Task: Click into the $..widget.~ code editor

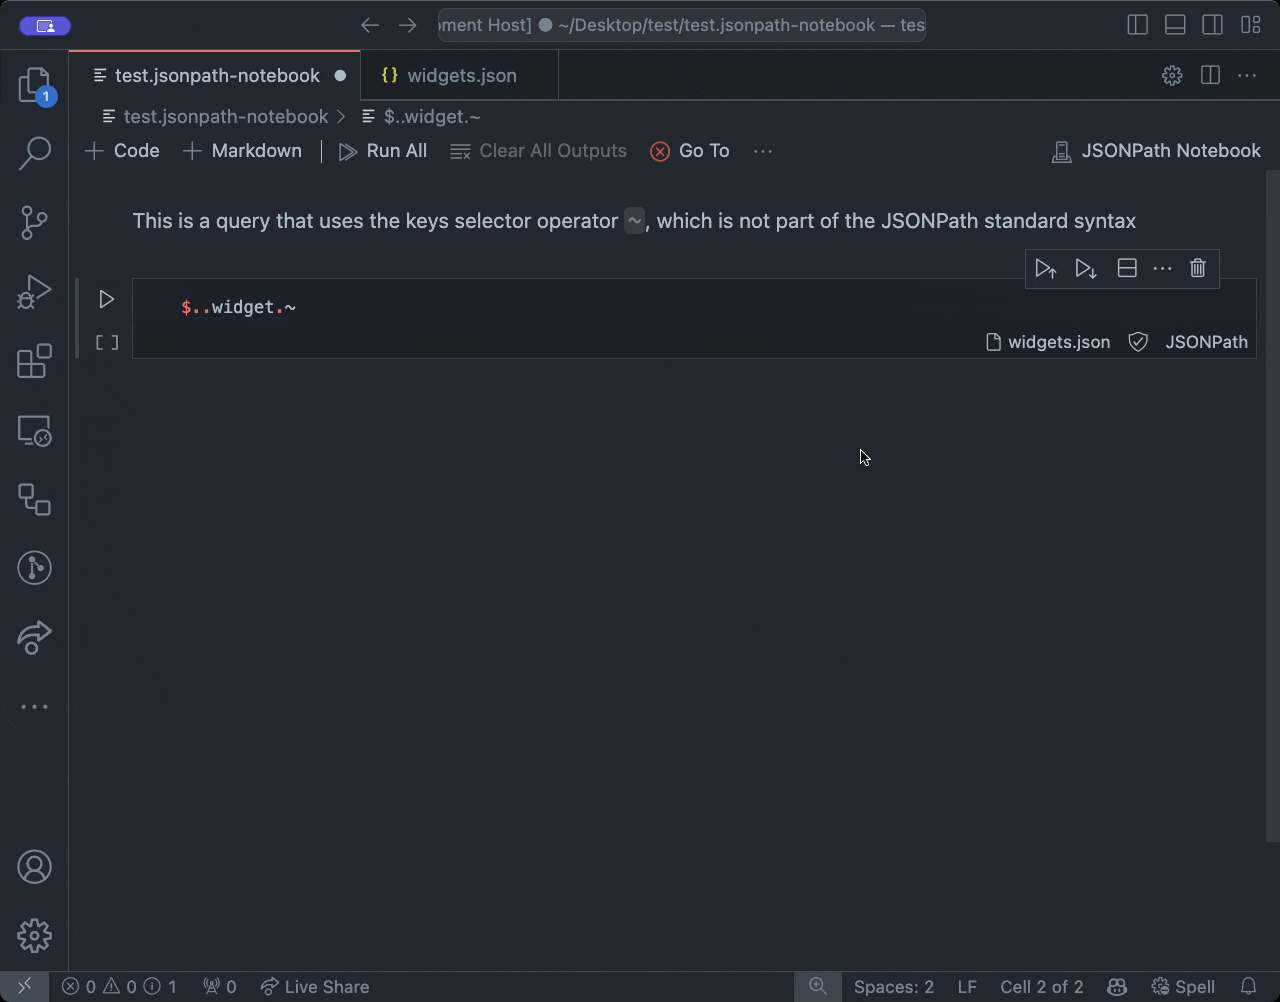Action: tap(694, 307)
